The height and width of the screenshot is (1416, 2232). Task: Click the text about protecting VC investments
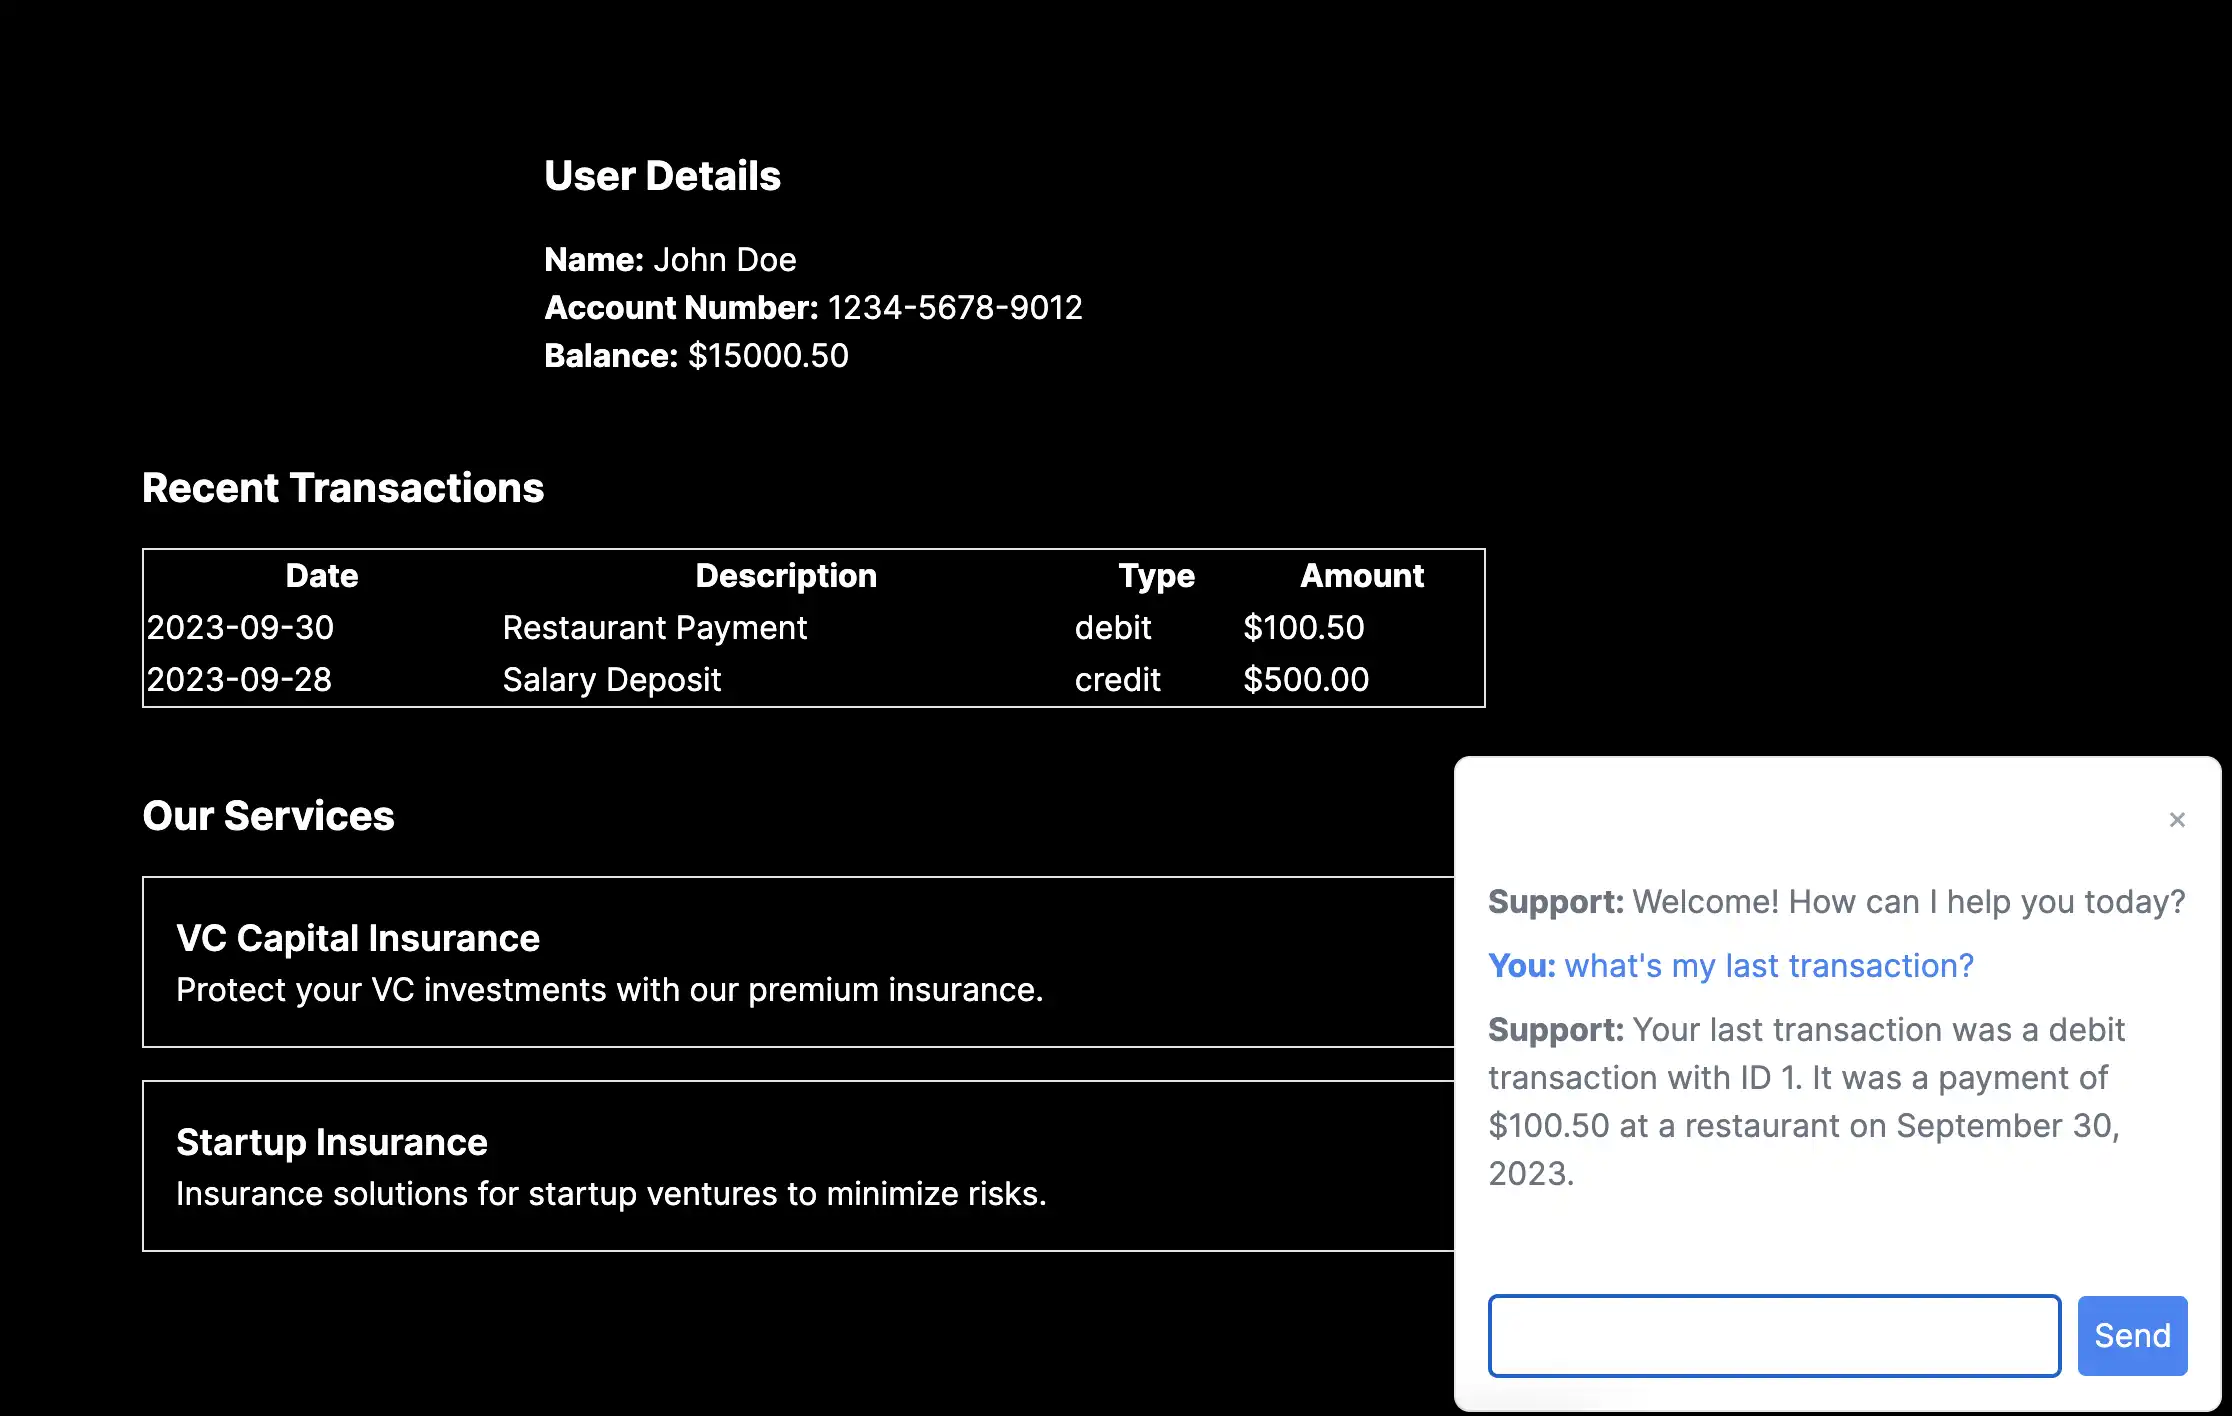click(x=610, y=990)
